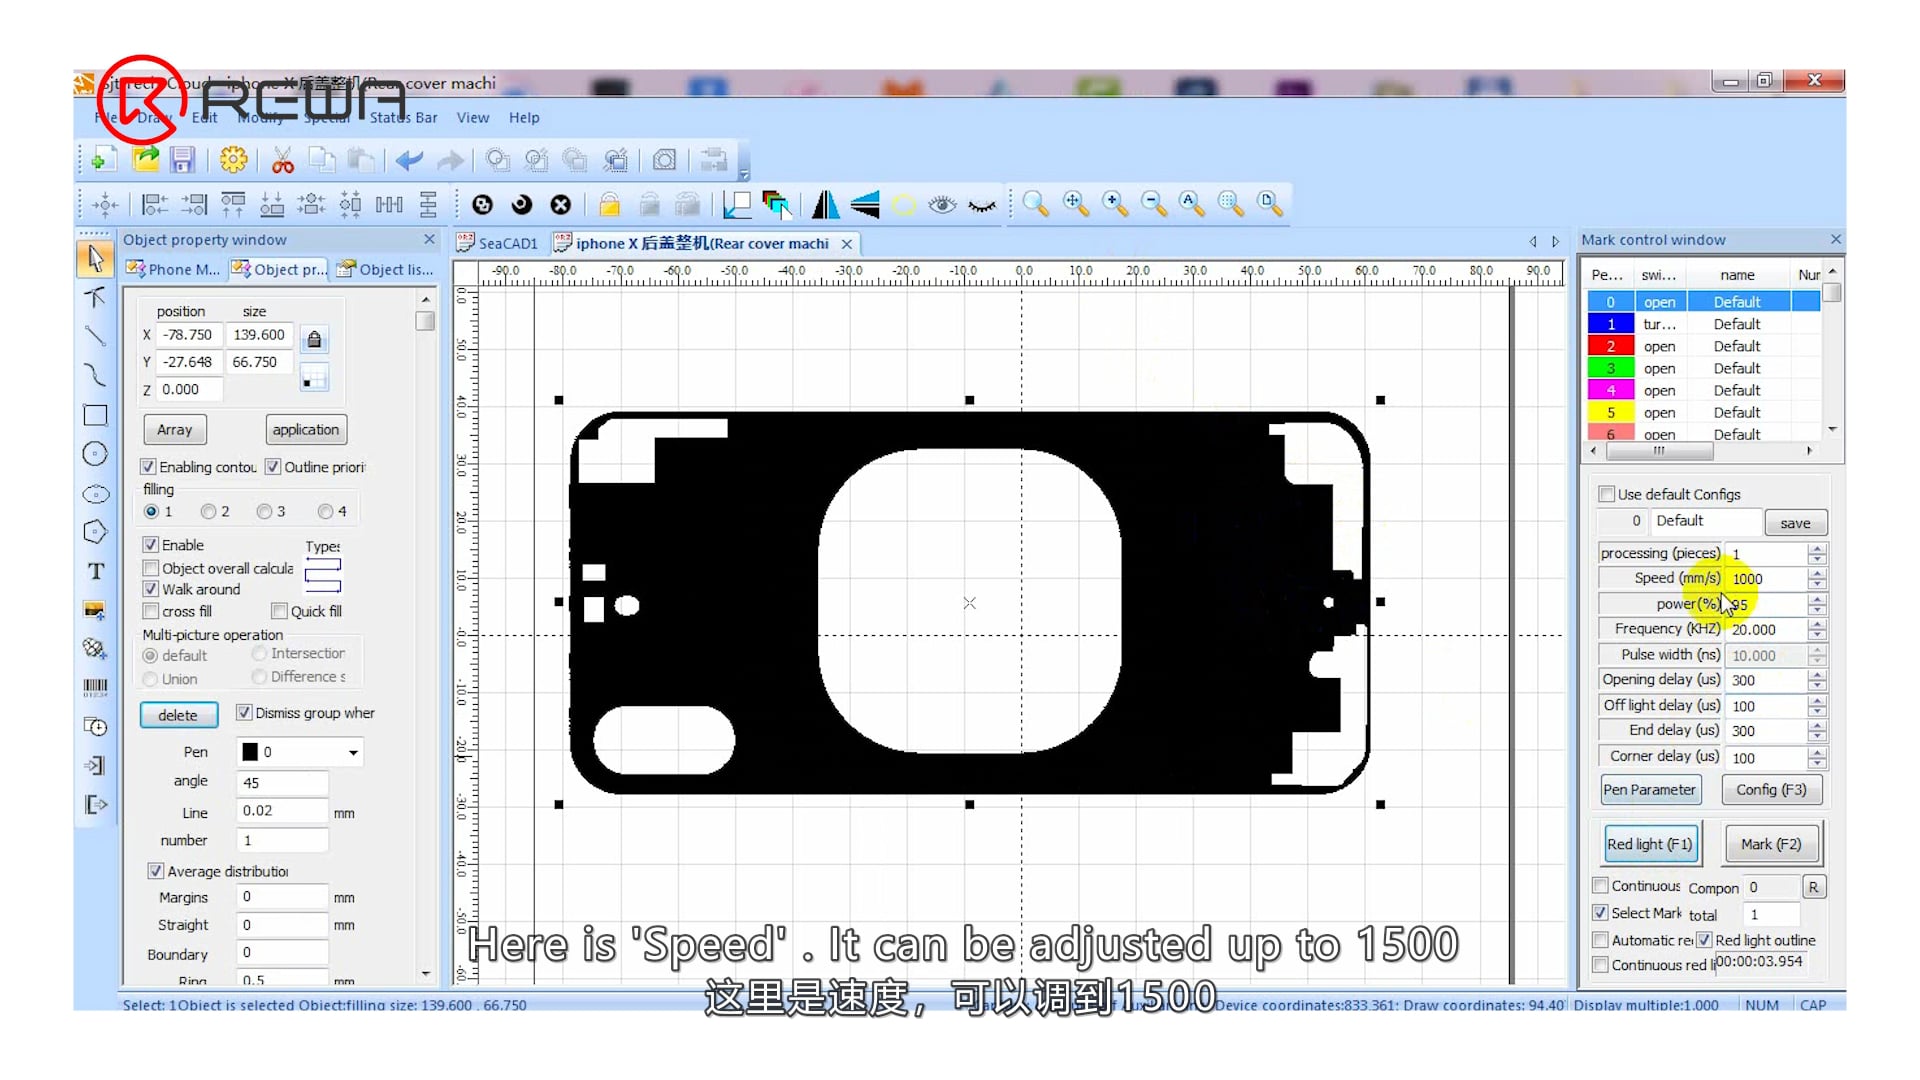Open the barcode tool
The image size is (1920, 1080).
[95, 686]
